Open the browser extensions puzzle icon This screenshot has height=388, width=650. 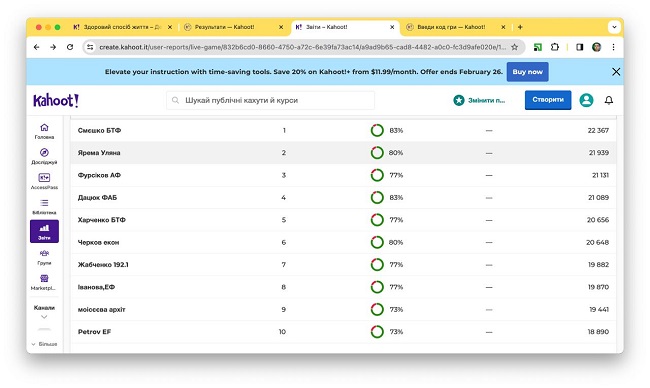tap(555, 47)
